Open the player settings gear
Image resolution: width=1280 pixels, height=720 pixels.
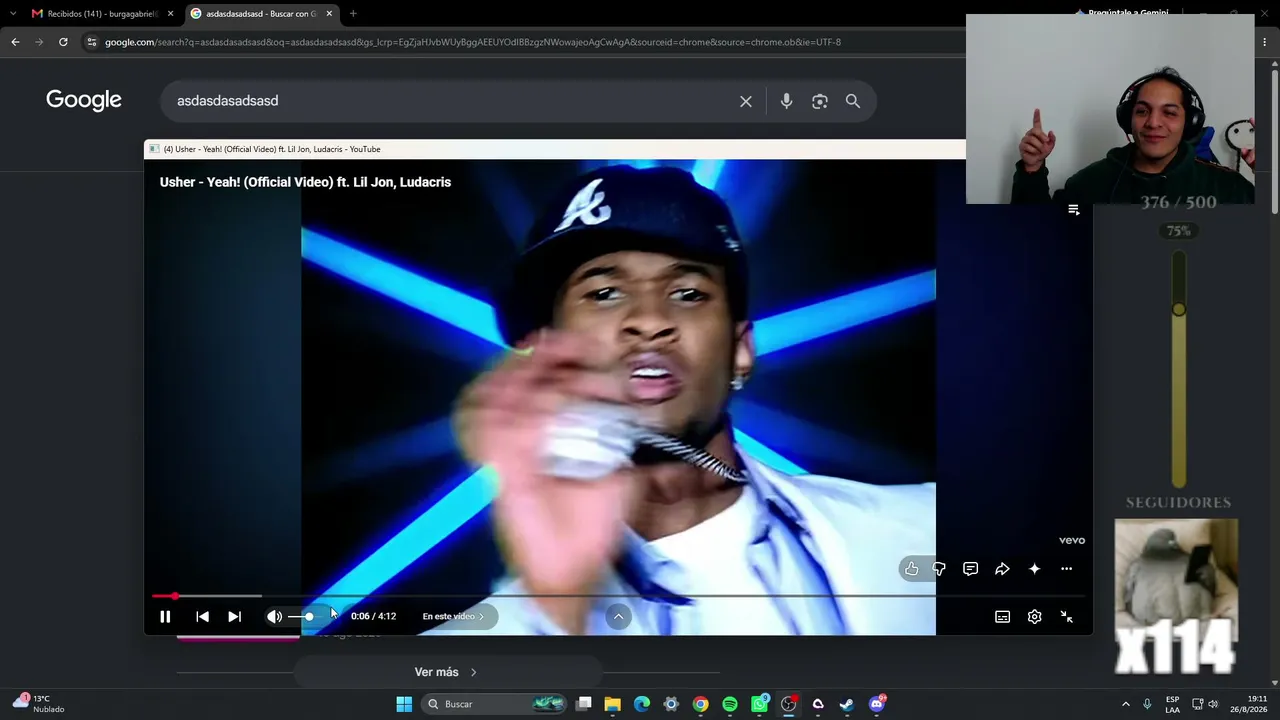click(1034, 617)
